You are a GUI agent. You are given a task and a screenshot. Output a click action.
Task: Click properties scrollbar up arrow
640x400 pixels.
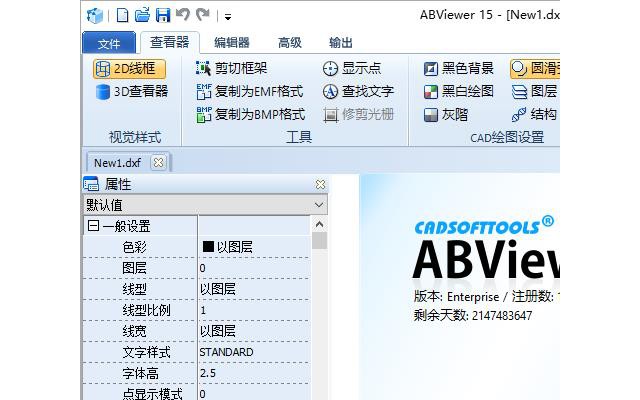click(319, 224)
